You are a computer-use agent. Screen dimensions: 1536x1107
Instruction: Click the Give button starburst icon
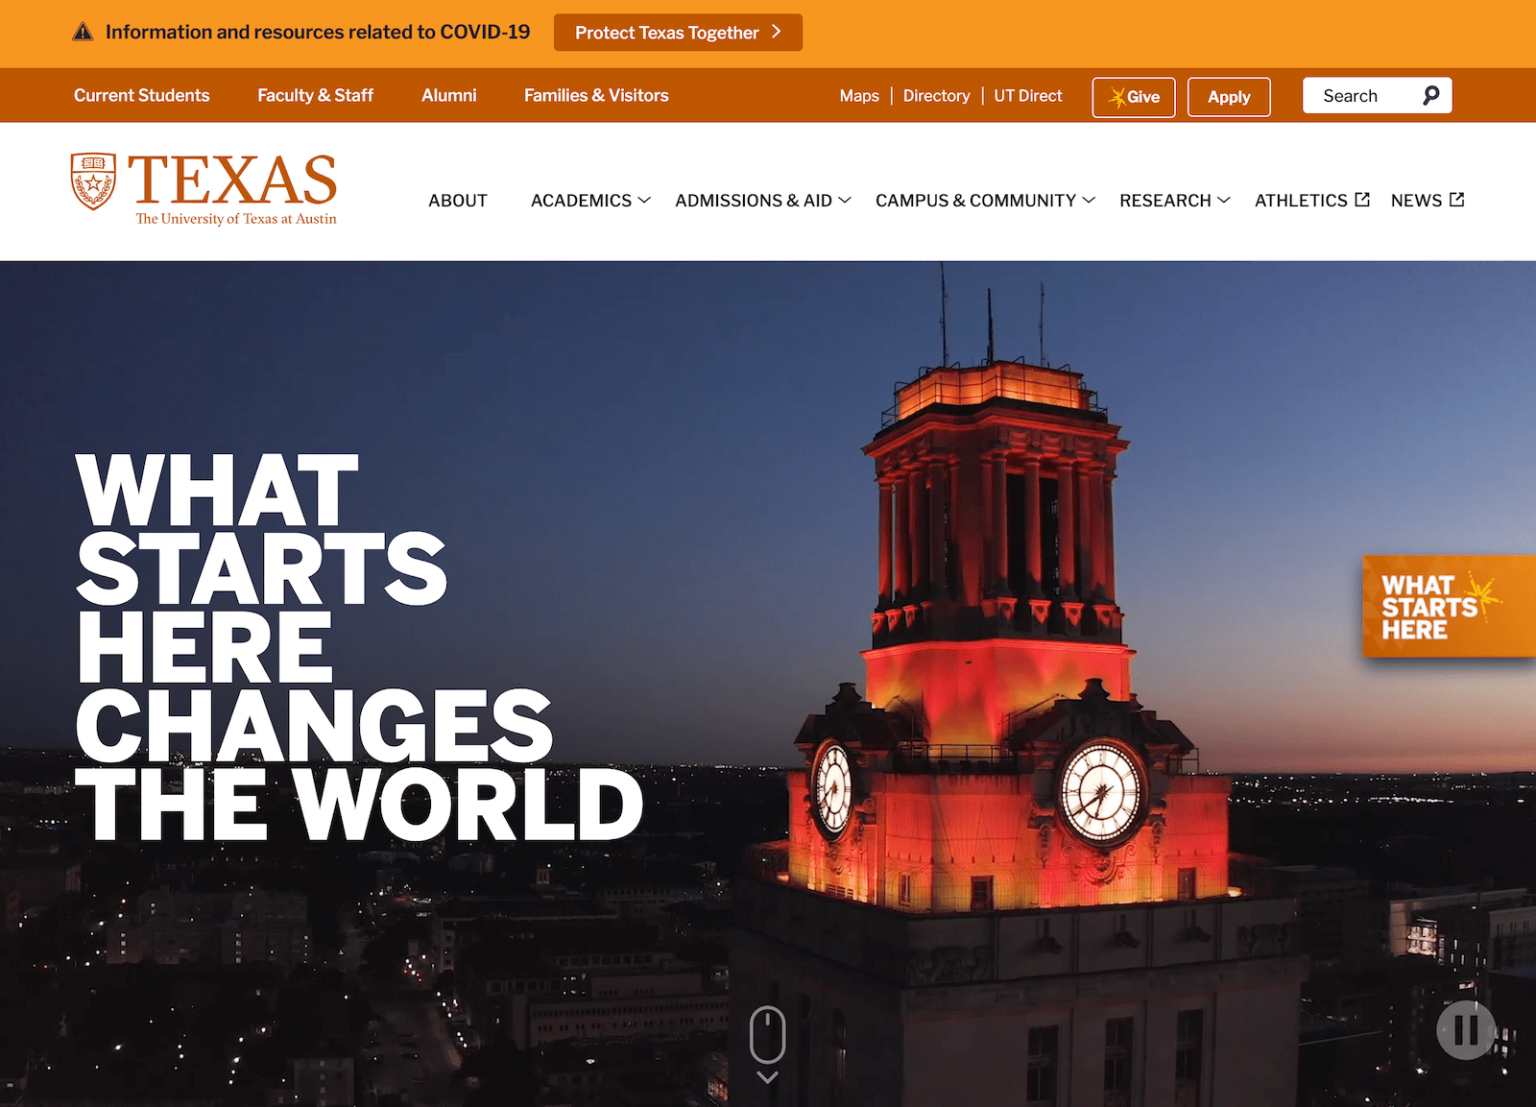point(1117,97)
